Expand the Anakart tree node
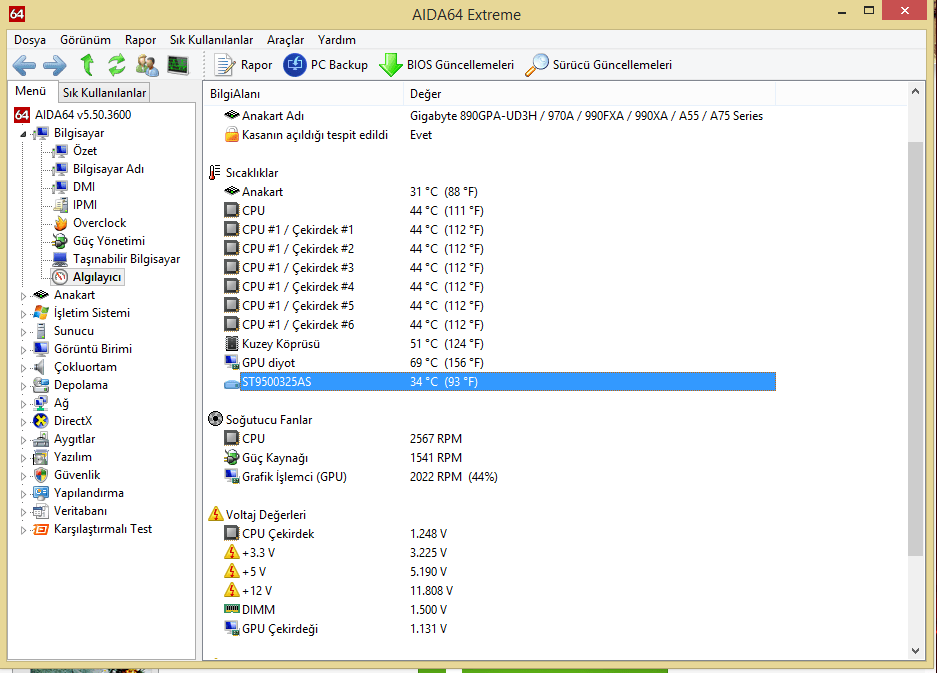This screenshot has width=937, height=673. pyautogui.click(x=23, y=296)
